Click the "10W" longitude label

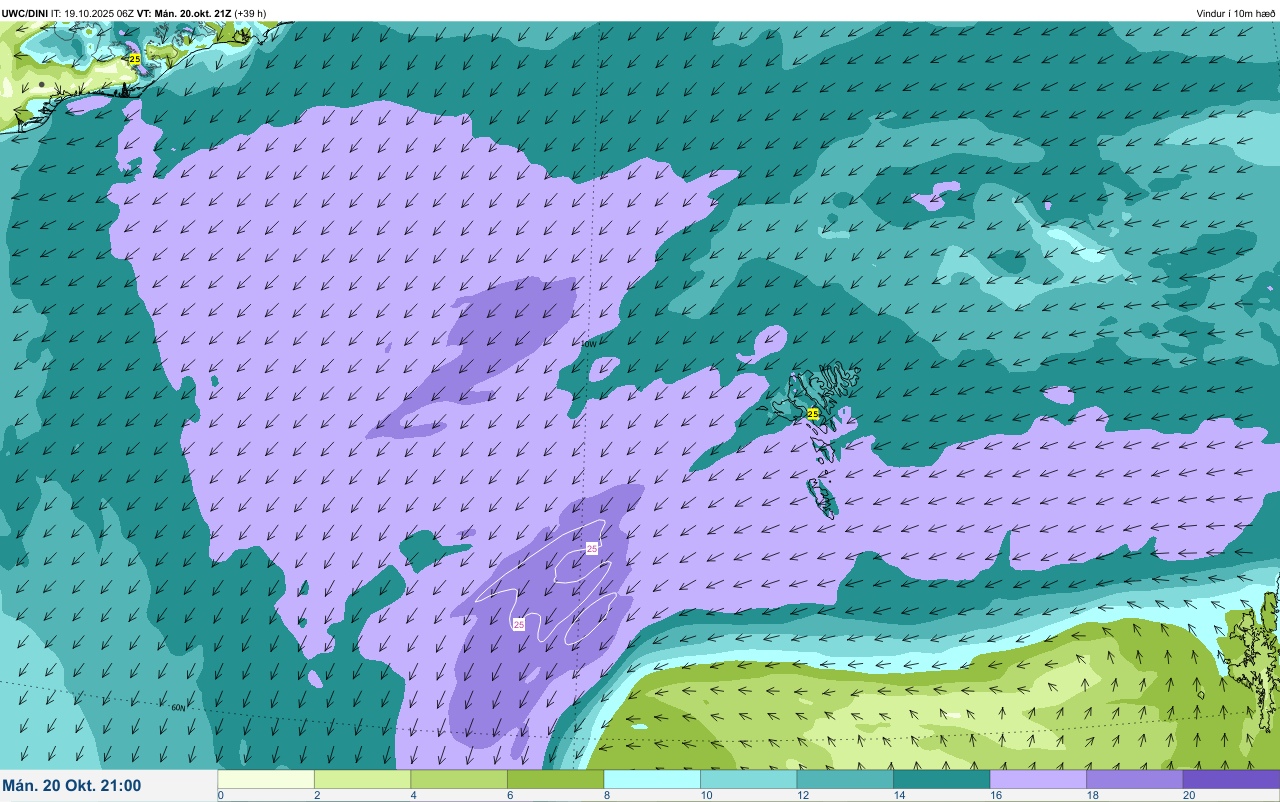pos(589,343)
